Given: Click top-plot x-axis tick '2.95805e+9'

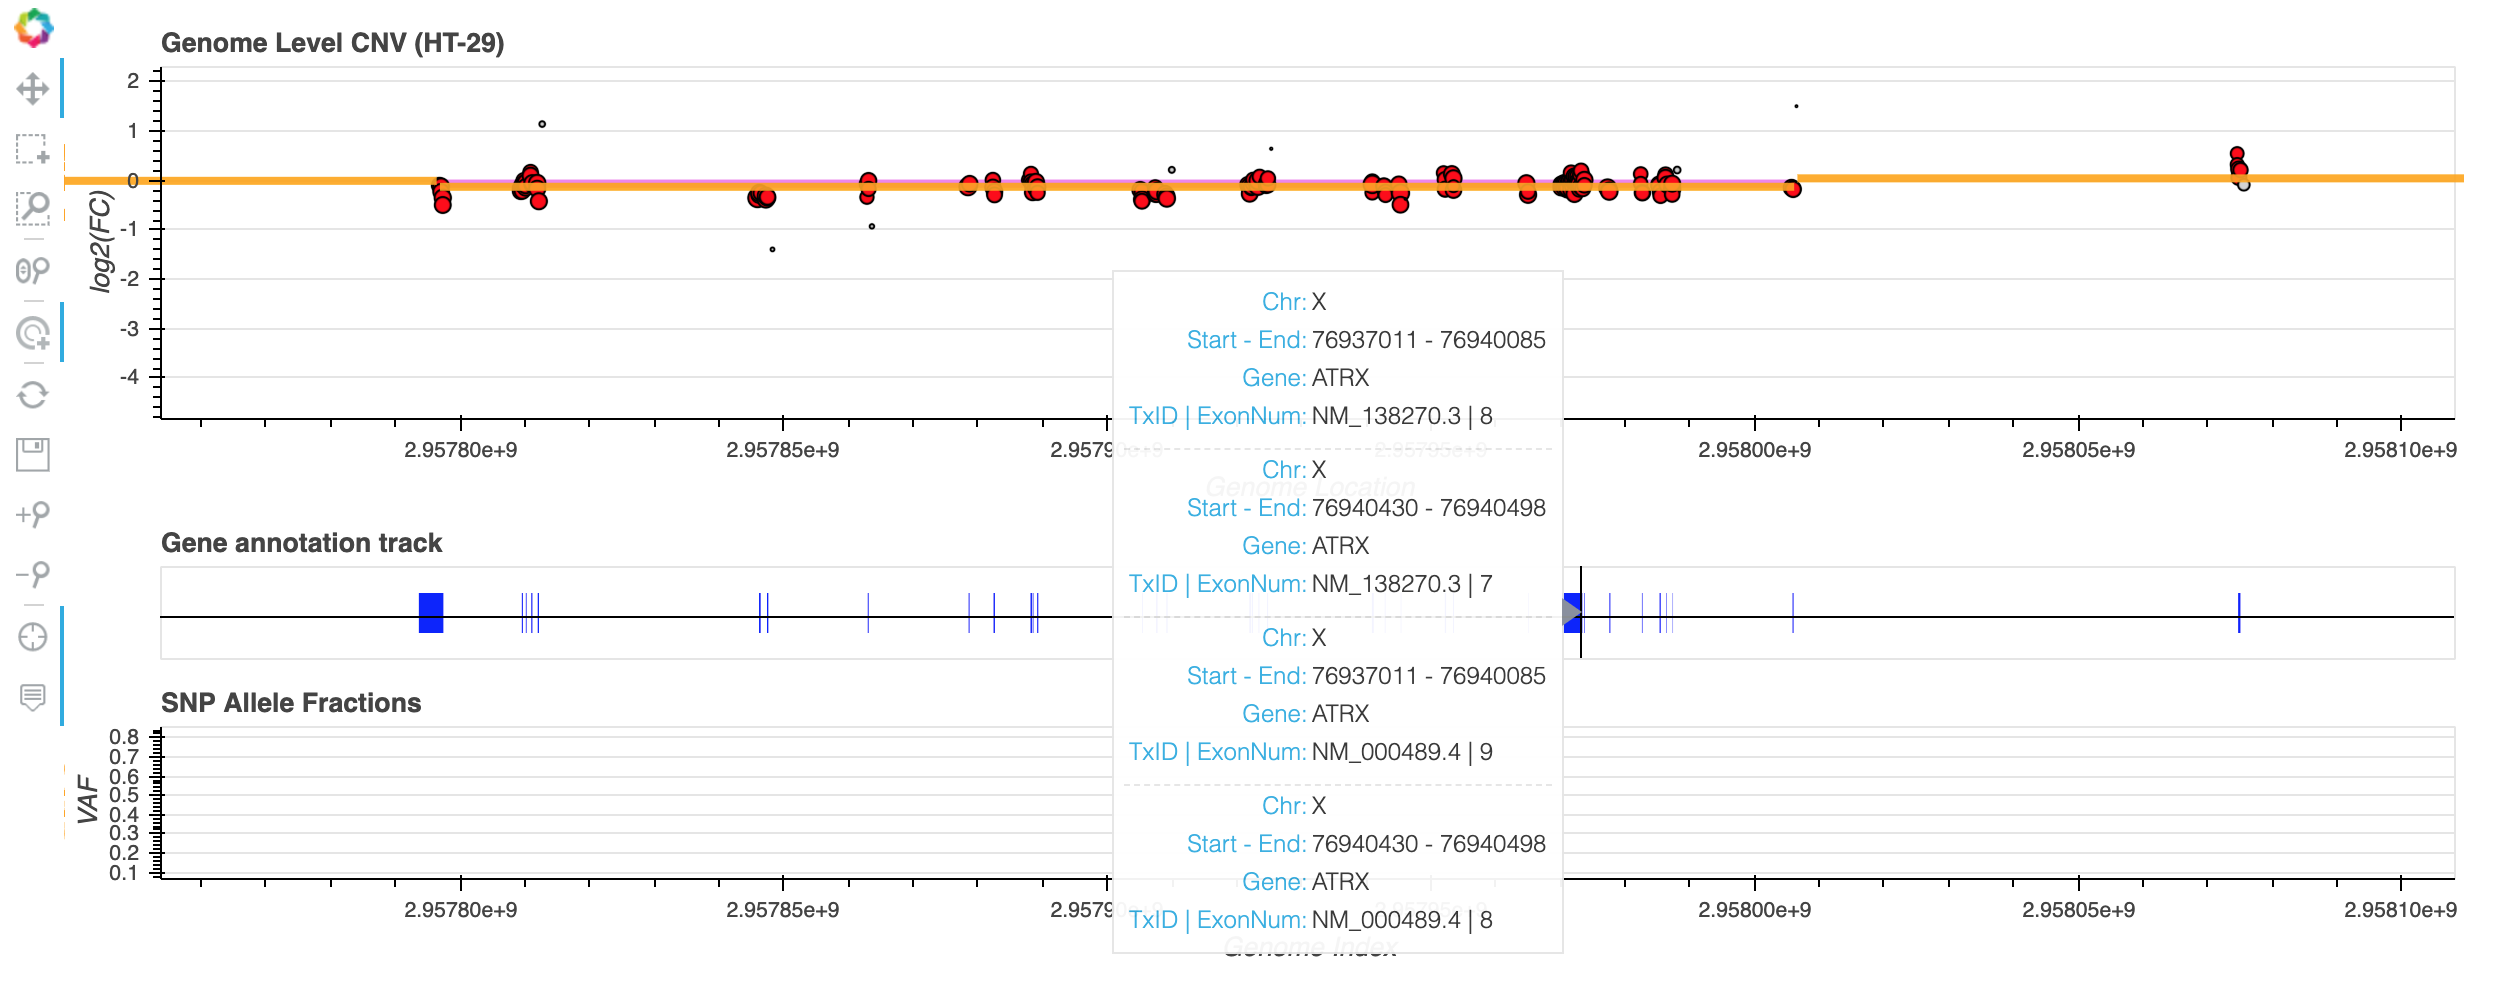Looking at the screenshot, I should 2078,450.
